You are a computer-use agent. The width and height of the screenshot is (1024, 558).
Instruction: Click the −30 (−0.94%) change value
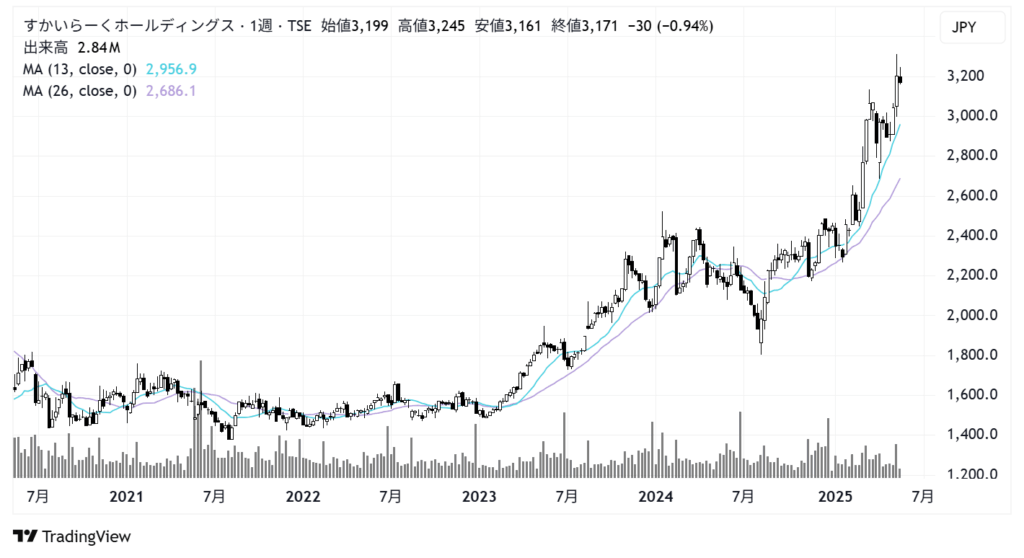670,26
